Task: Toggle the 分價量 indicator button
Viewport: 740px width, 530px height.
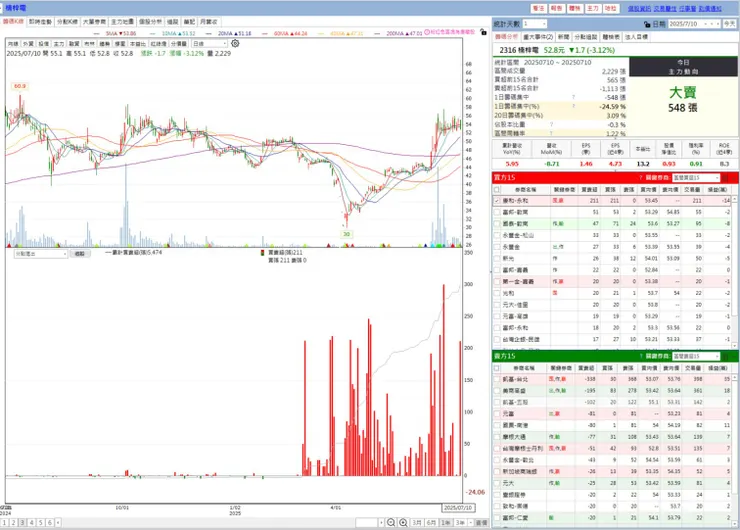Action: click(x=179, y=43)
